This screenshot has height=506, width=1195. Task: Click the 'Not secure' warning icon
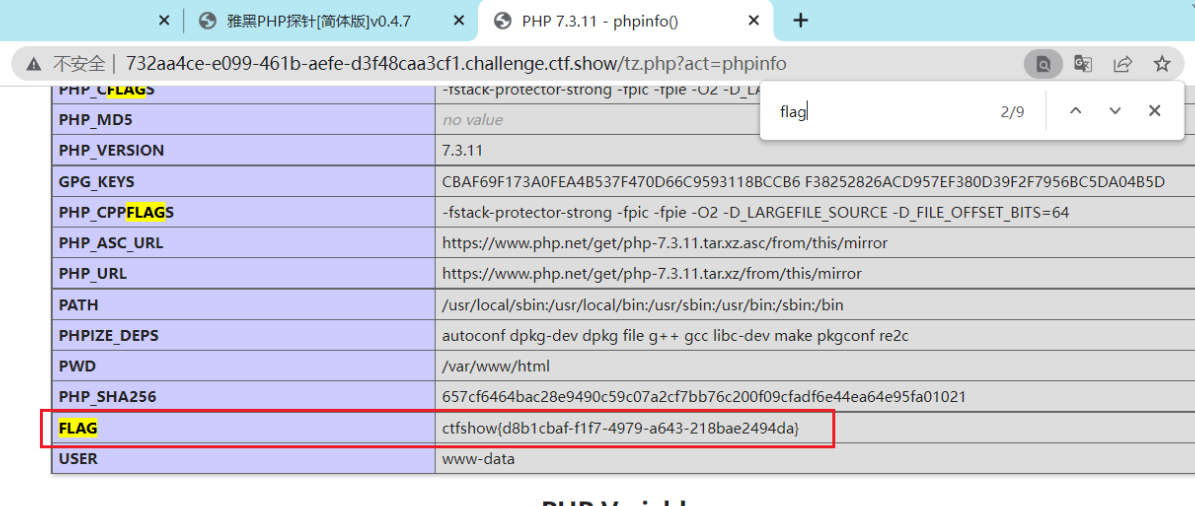[34, 64]
